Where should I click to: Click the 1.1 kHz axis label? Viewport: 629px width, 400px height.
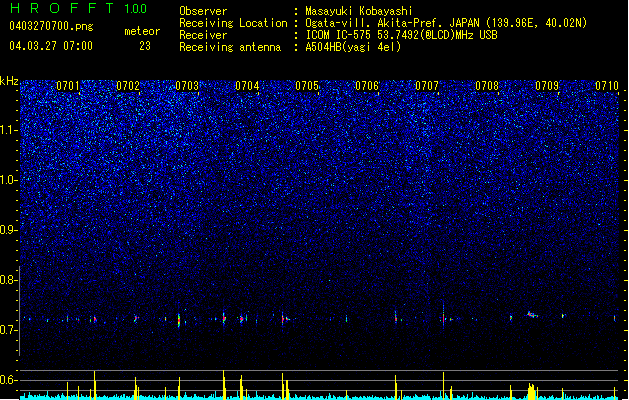(9, 130)
